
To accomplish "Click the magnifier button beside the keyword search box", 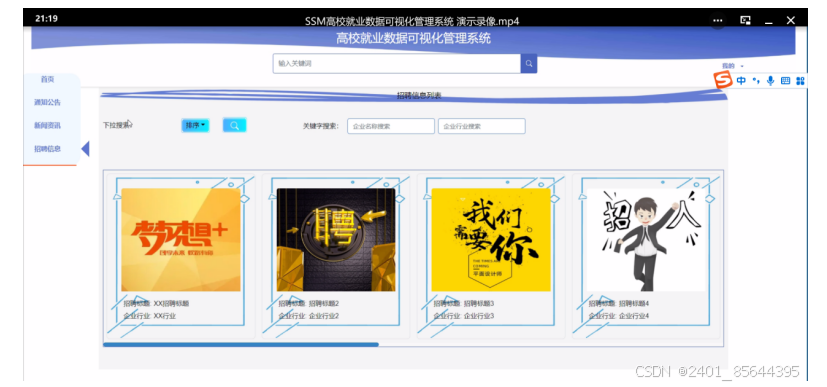I will click(x=528, y=63).
